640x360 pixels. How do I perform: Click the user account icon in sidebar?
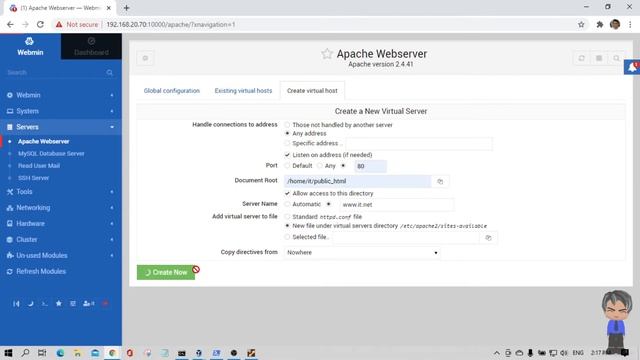(x=89, y=304)
